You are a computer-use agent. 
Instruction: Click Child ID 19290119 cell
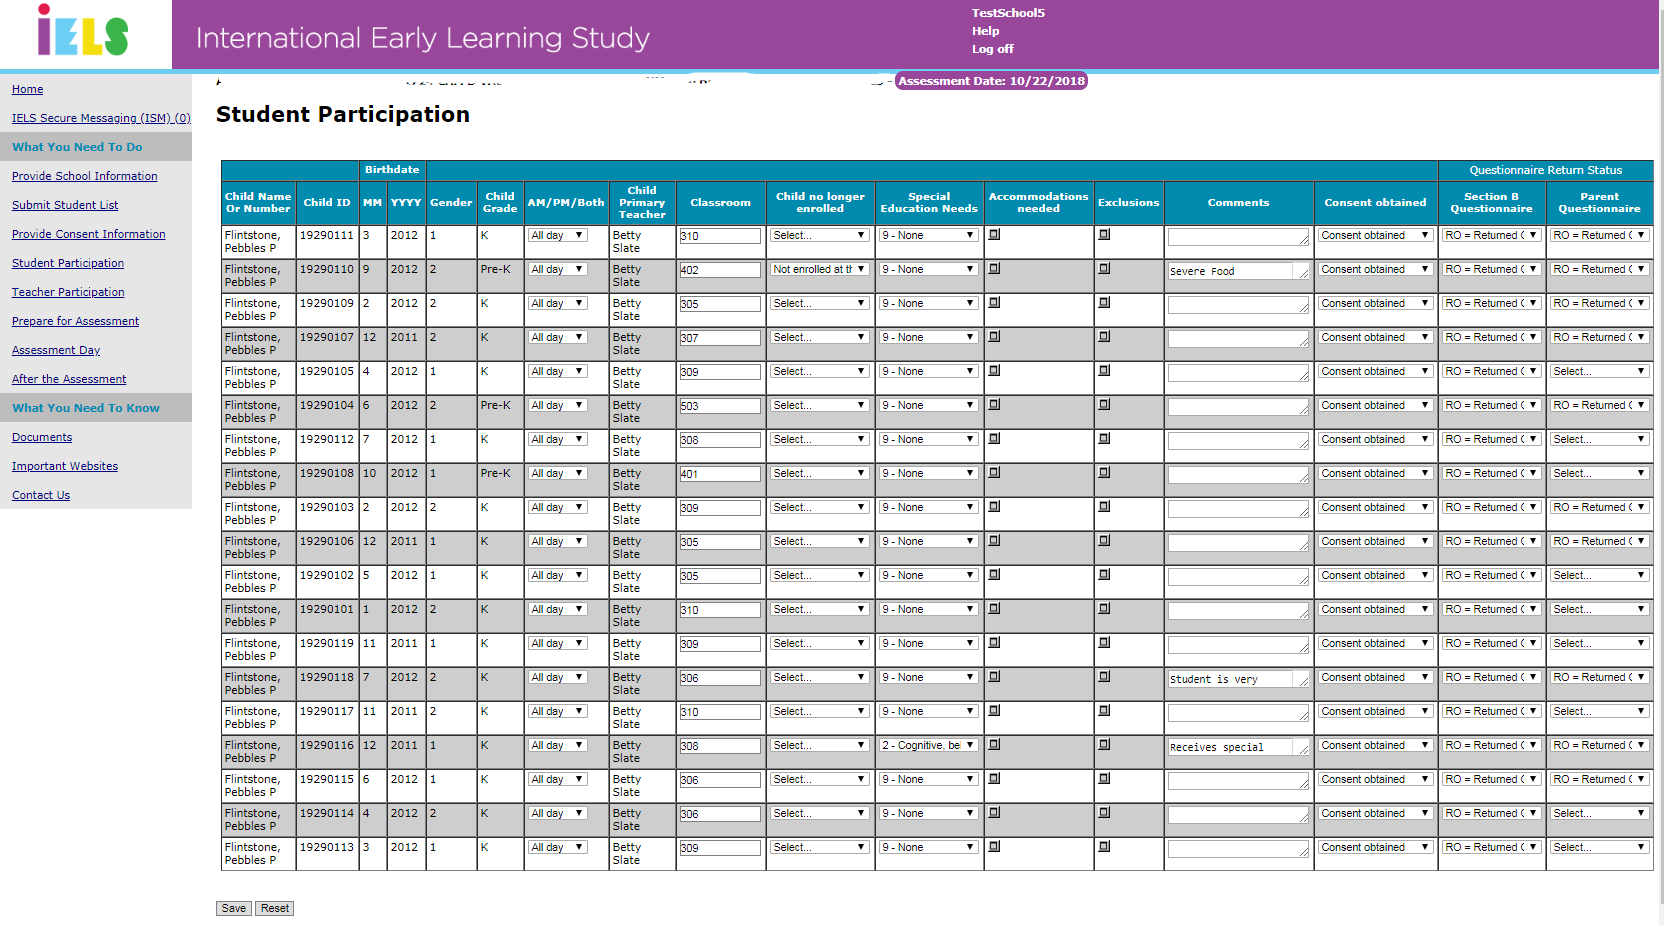point(327,650)
